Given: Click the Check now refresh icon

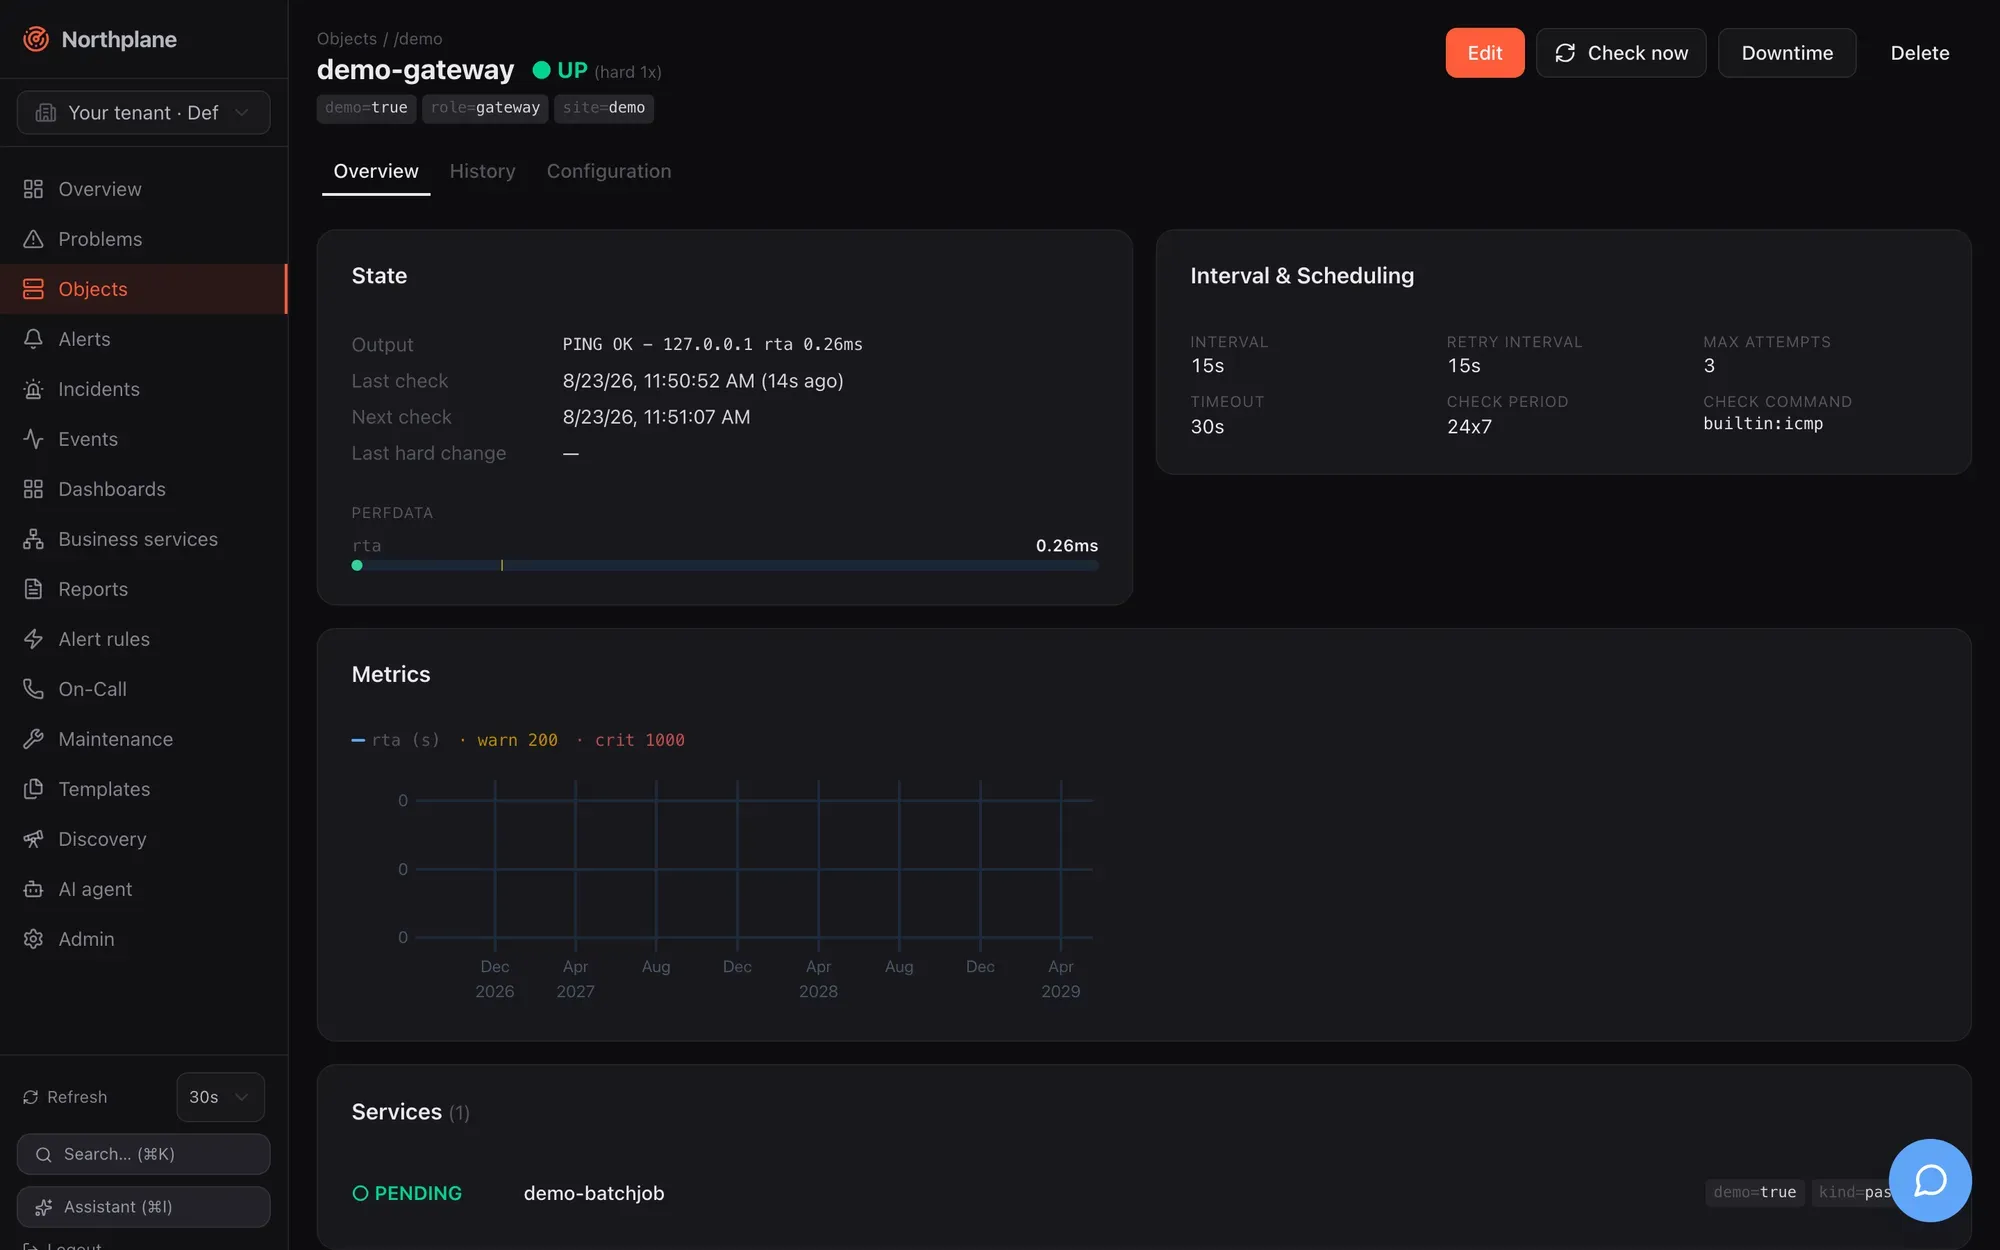Looking at the screenshot, I should coord(1565,53).
